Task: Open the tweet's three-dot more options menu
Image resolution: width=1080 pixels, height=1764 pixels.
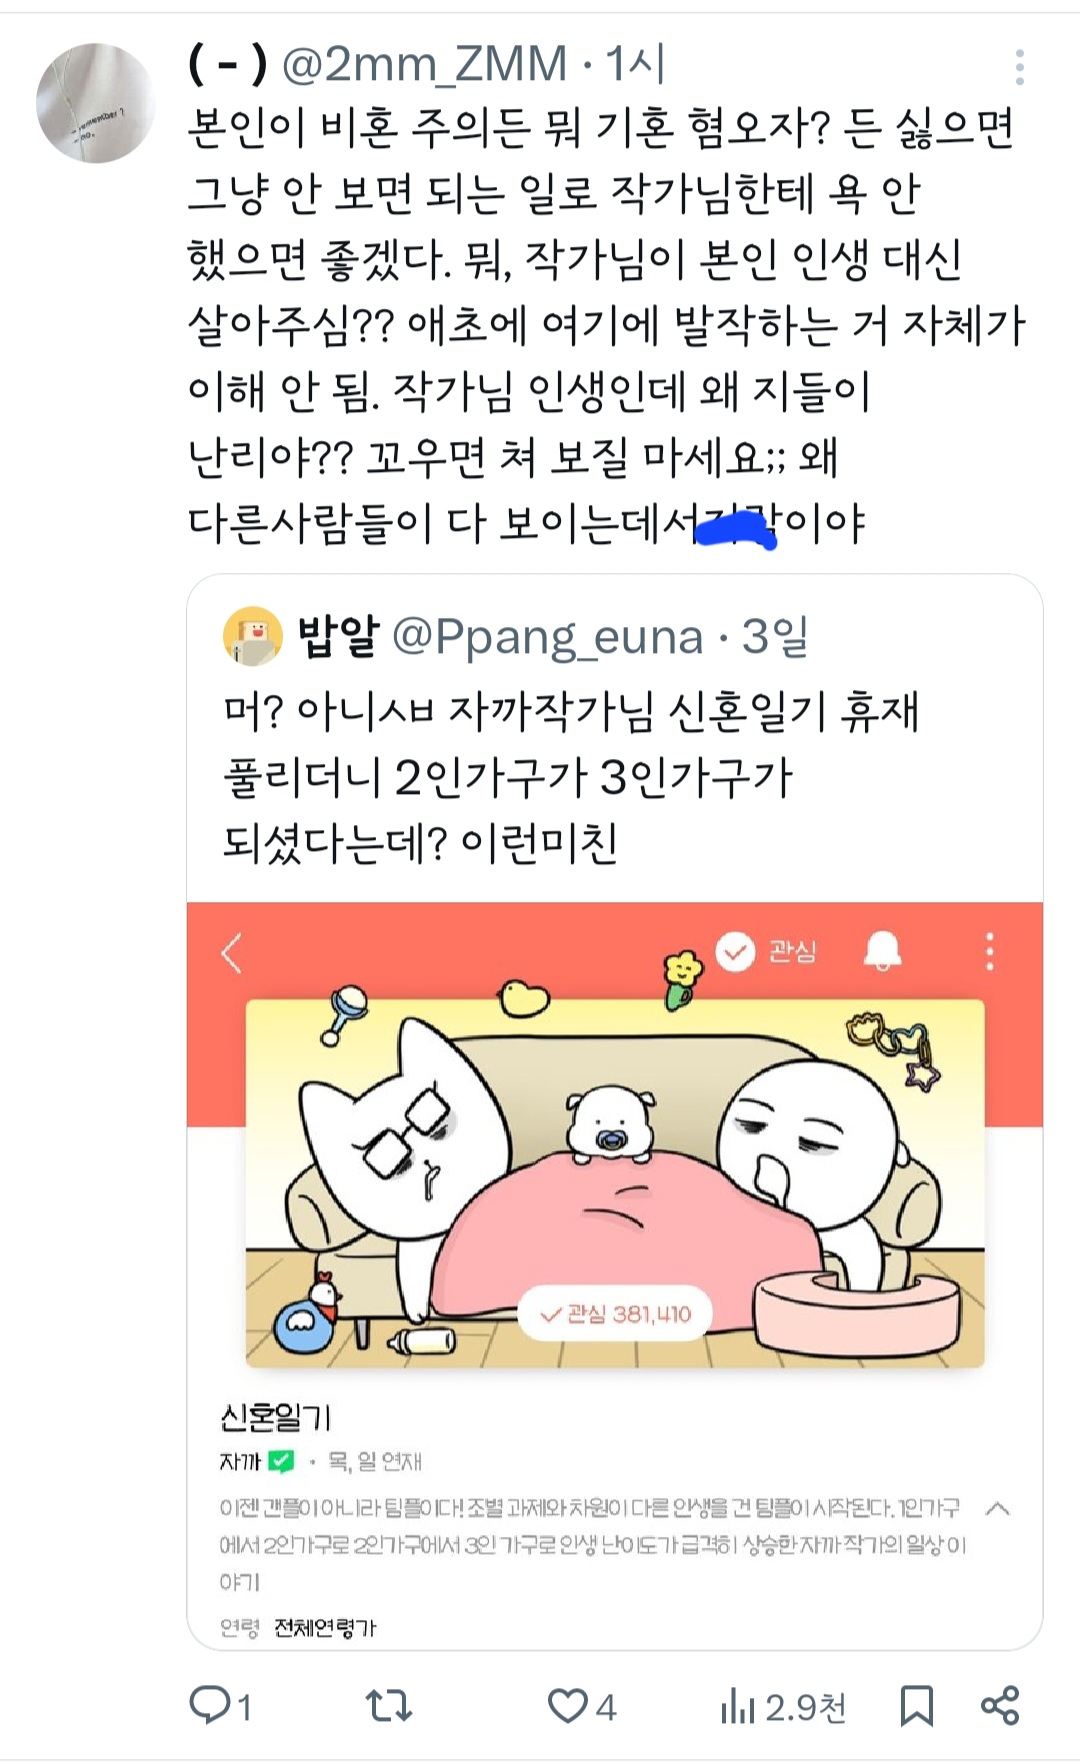Action: 1019,67
